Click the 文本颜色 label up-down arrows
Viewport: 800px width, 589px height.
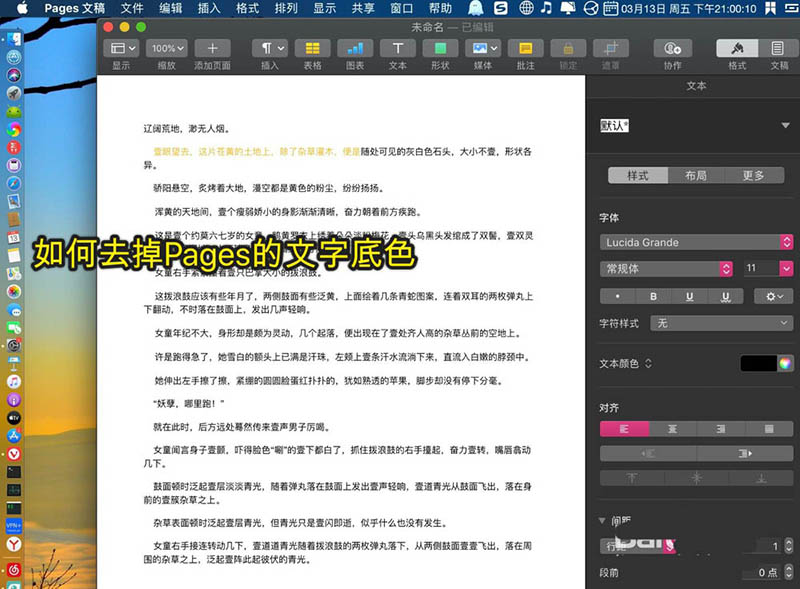tap(648, 363)
